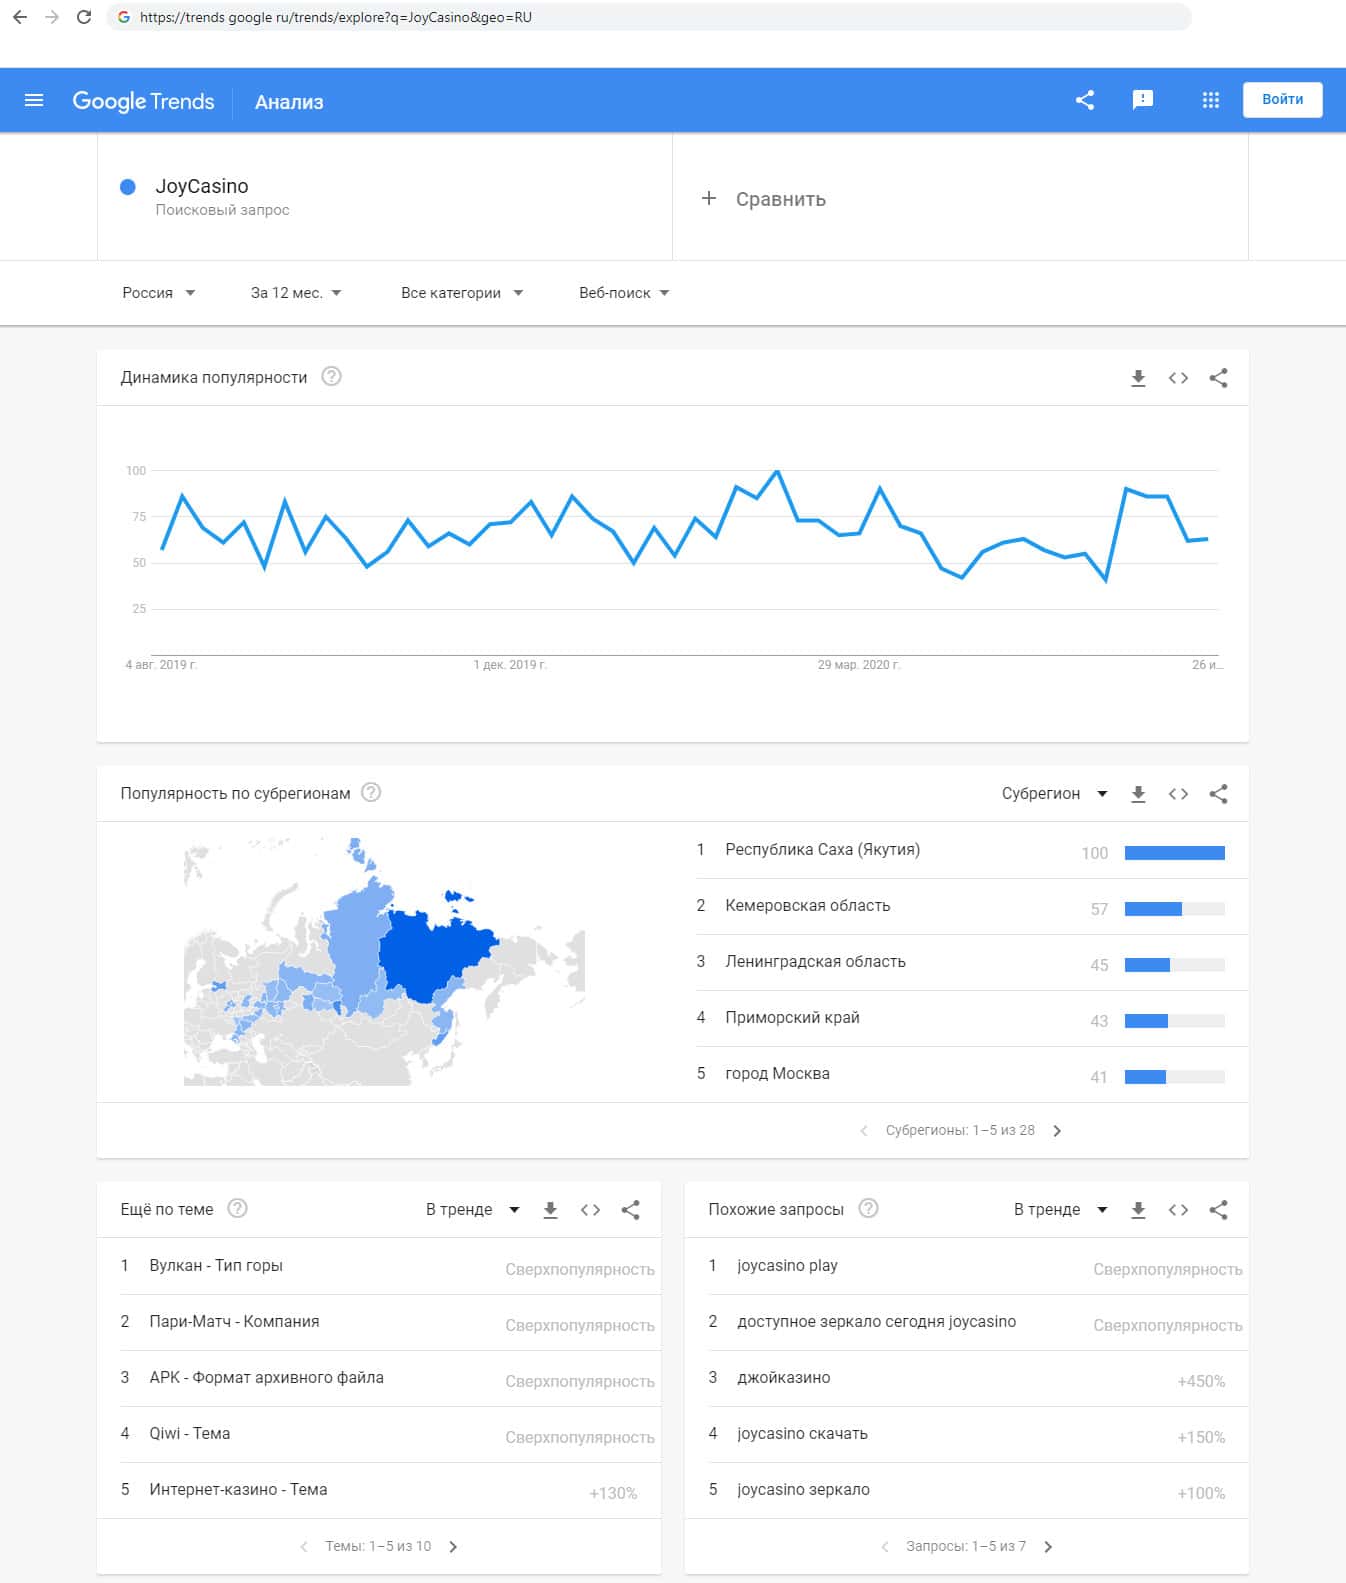The height and width of the screenshot is (1583, 1346).
Task: Open the hamburger main menu
Action: (34, 100)
